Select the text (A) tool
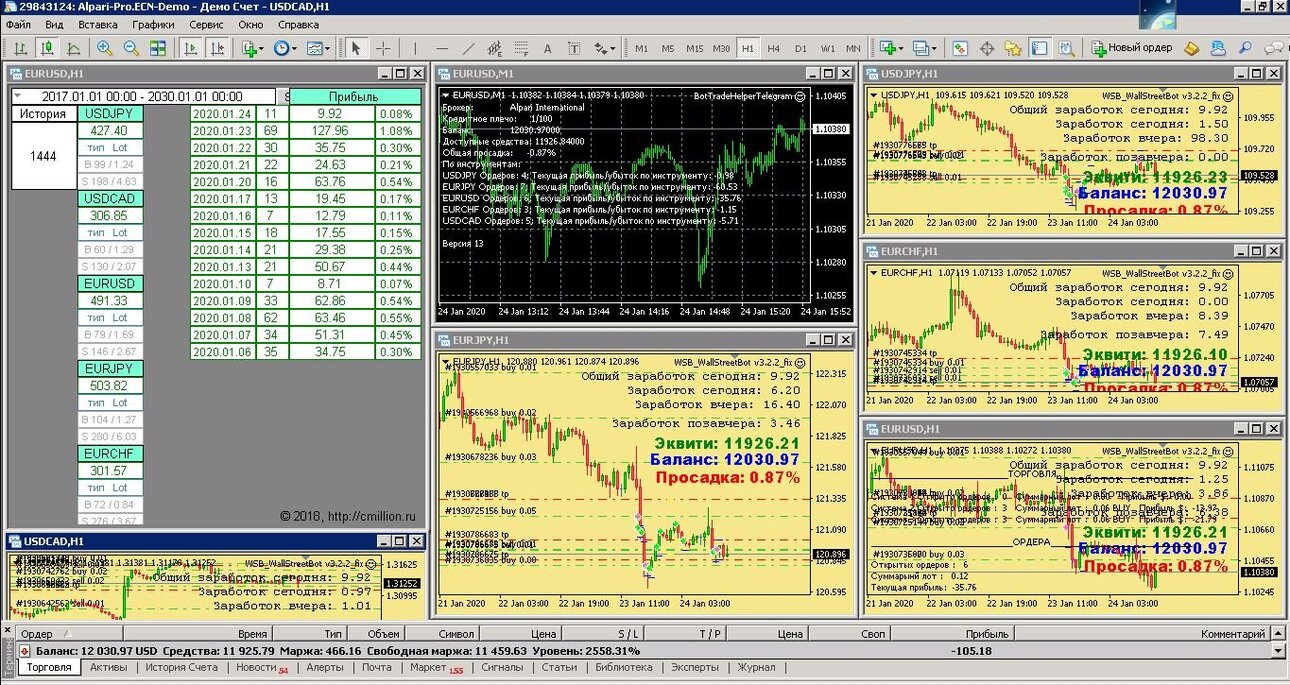 click(548, 48)
